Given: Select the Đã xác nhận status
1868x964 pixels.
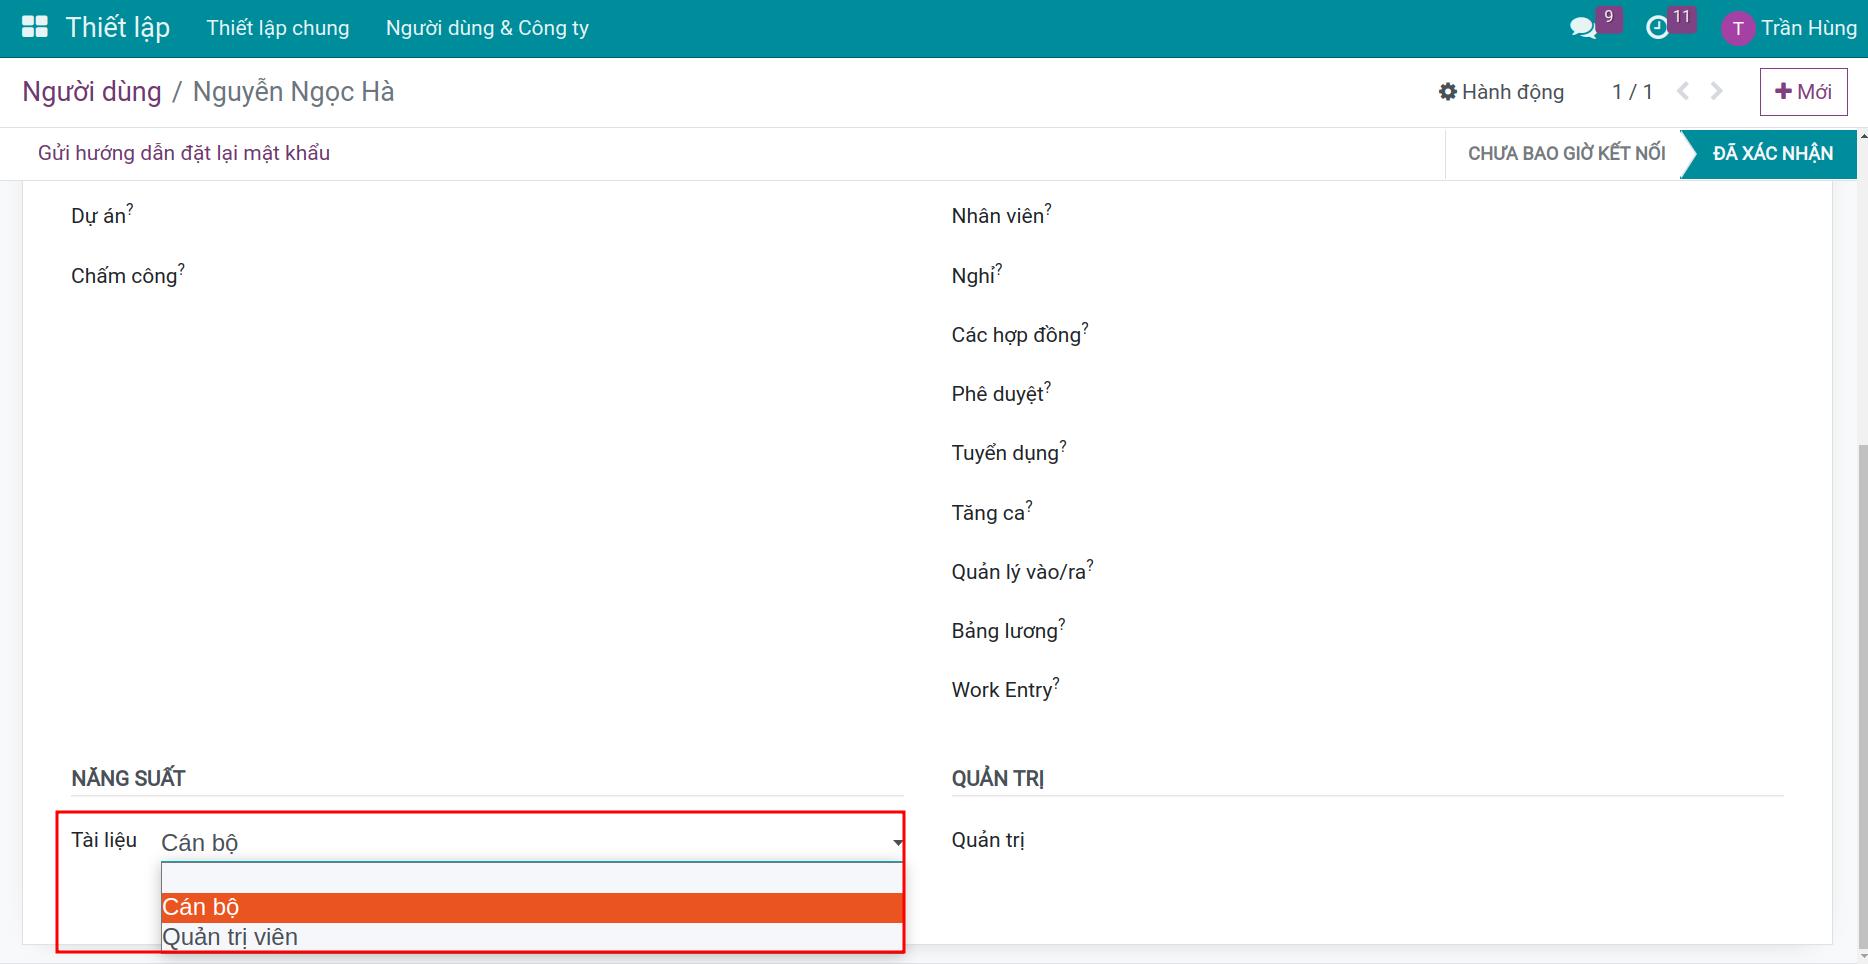Looking at the screenshot, I should (1772, 153).
